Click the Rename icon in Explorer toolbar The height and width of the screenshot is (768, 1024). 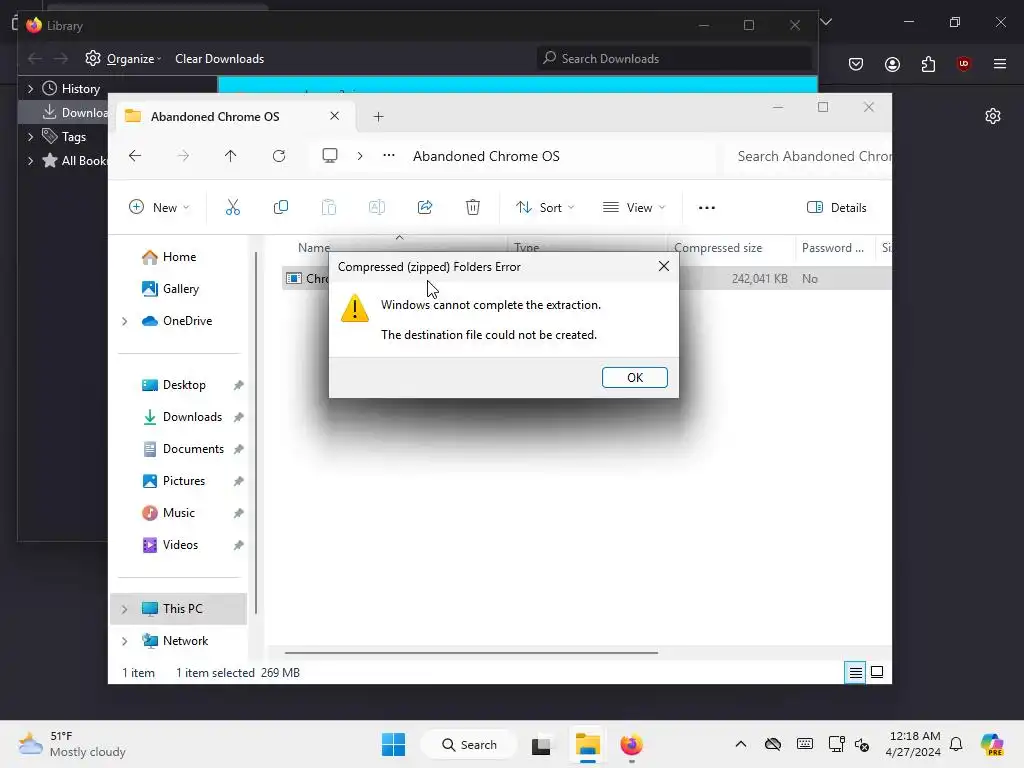pos(377,208)
